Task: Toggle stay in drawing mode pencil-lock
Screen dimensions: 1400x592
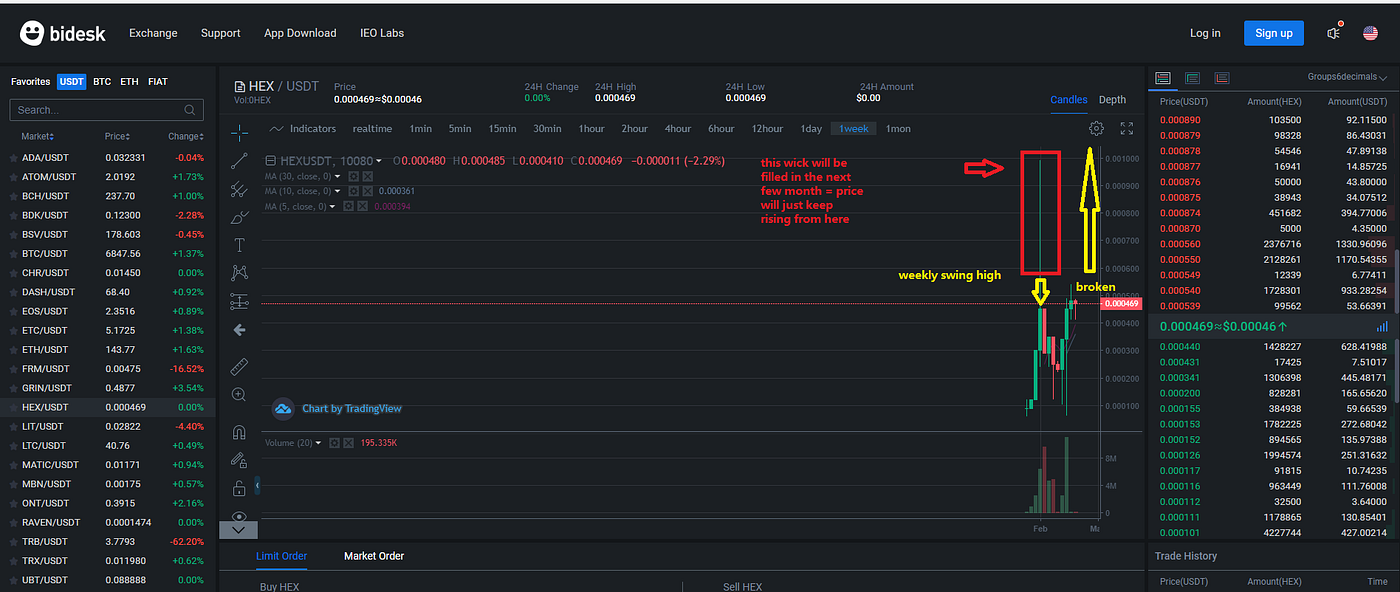Action: (x=239, y=460)
